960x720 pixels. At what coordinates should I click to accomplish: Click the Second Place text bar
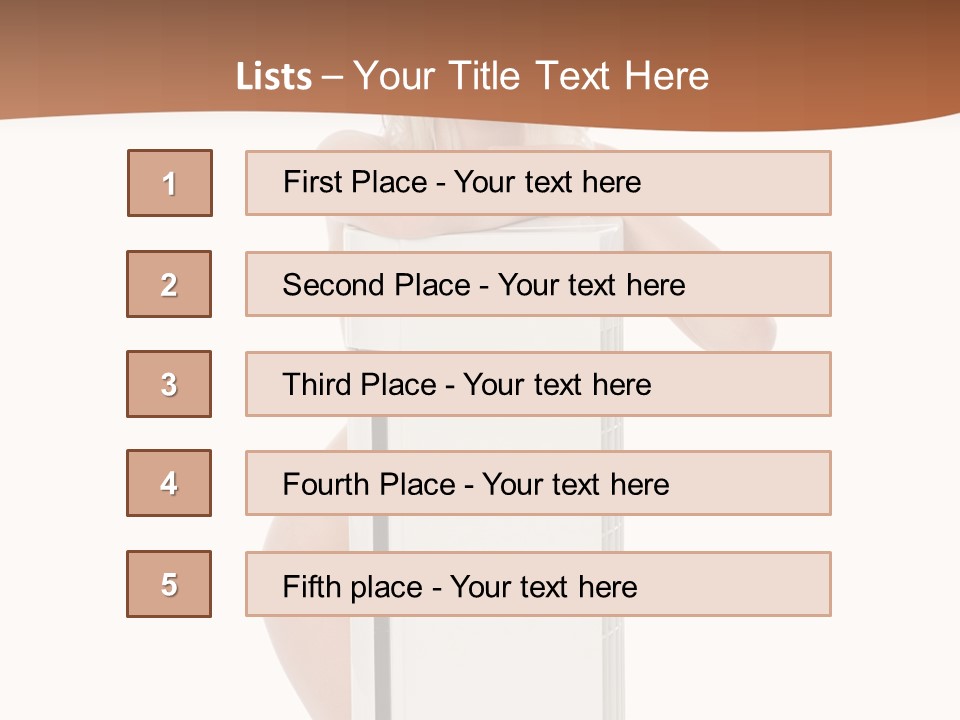(538, 284)
